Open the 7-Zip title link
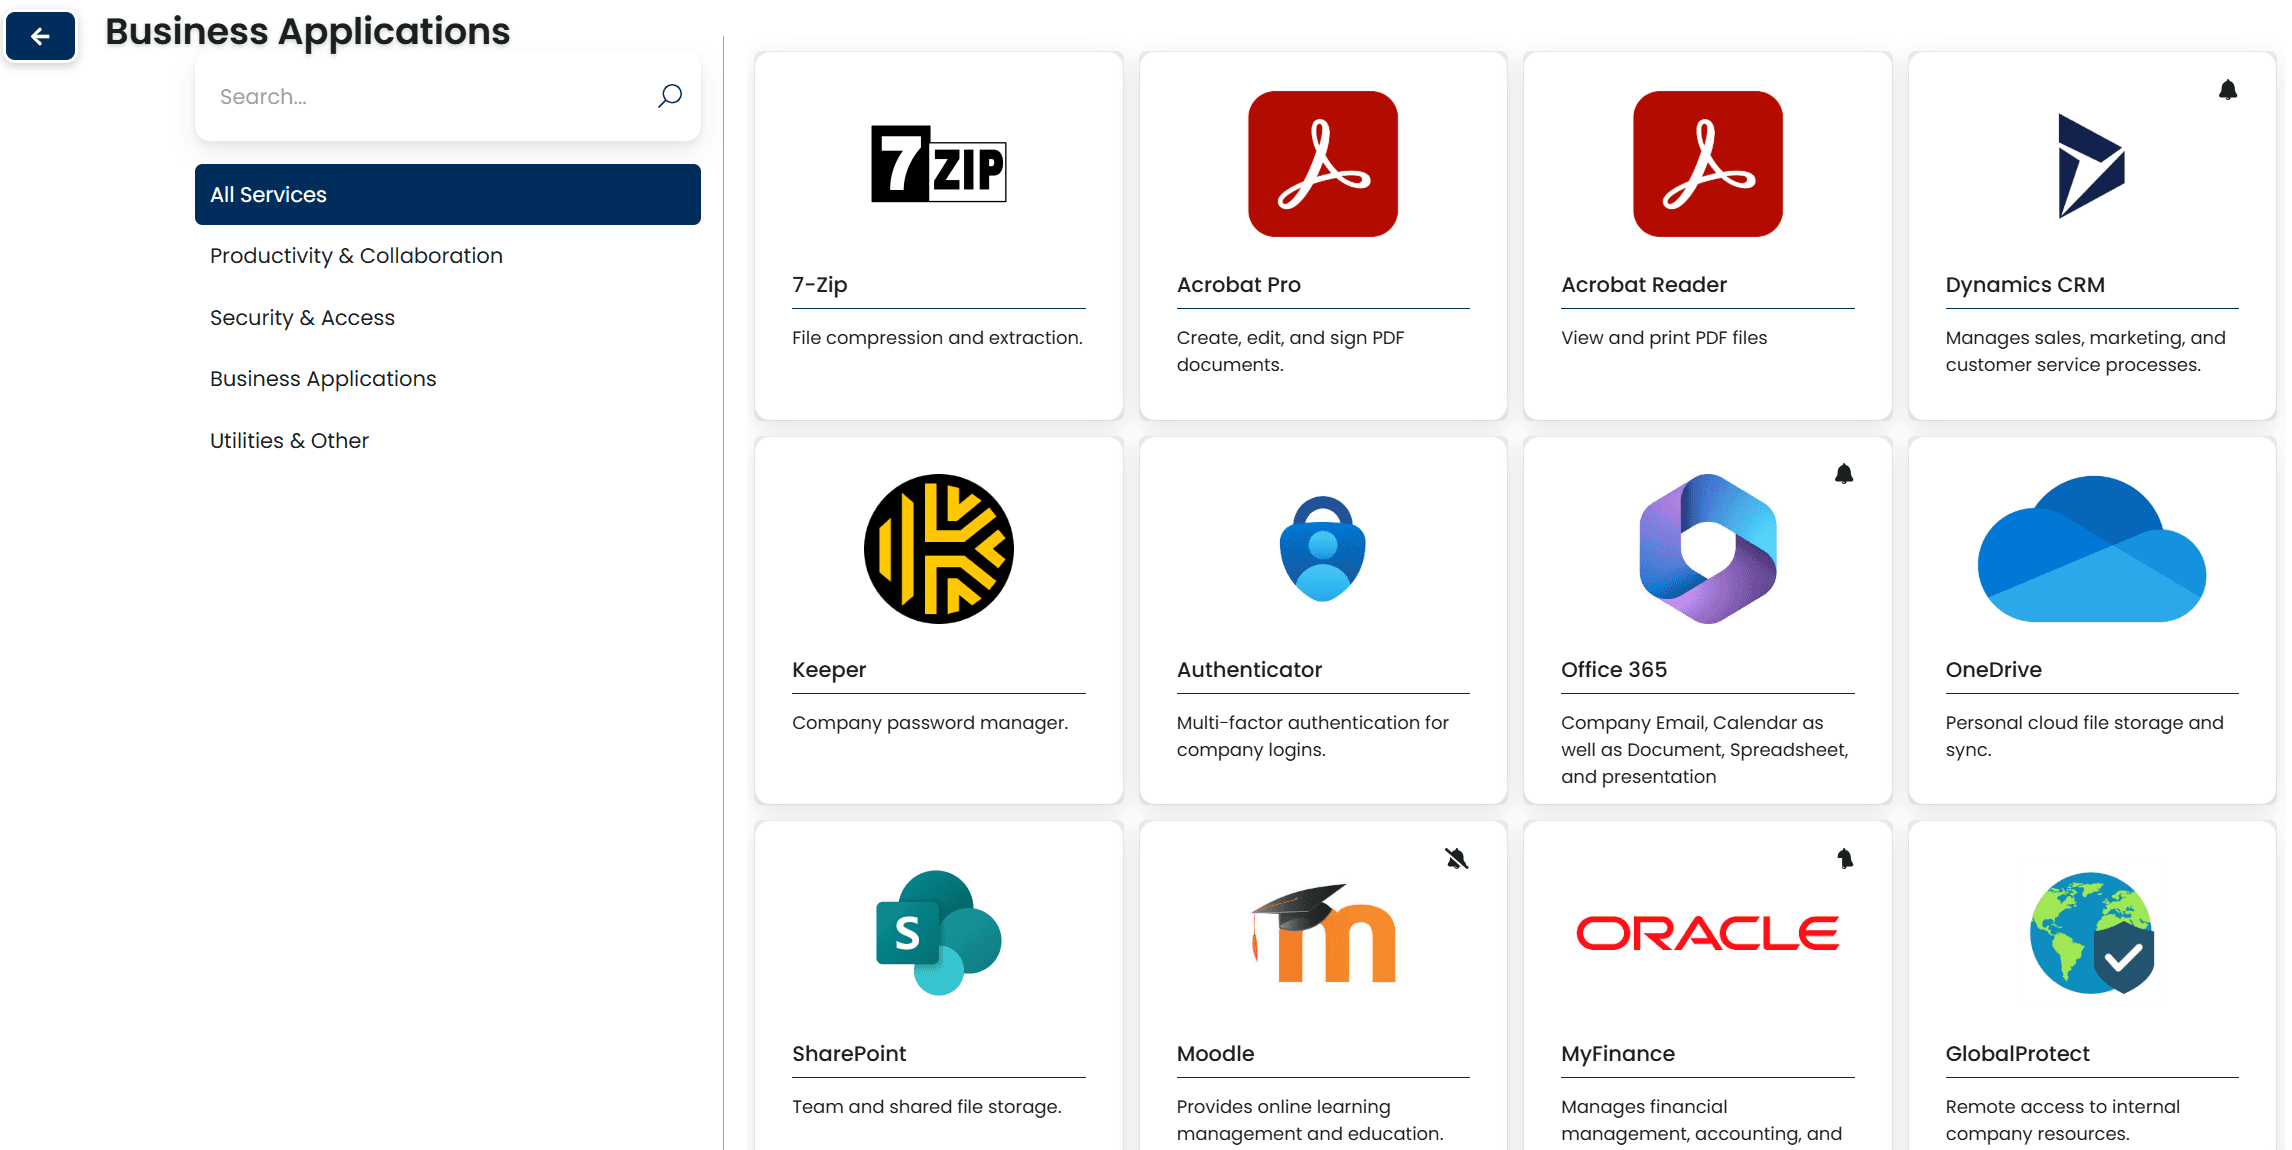 tap(819, 285)
